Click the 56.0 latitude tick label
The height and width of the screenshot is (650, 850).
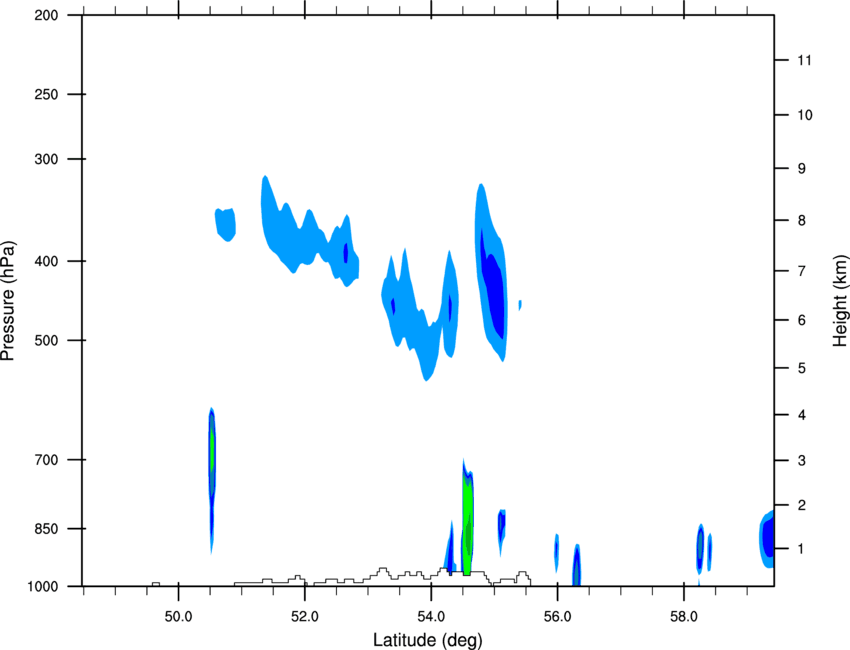click(x=557, y=617)
